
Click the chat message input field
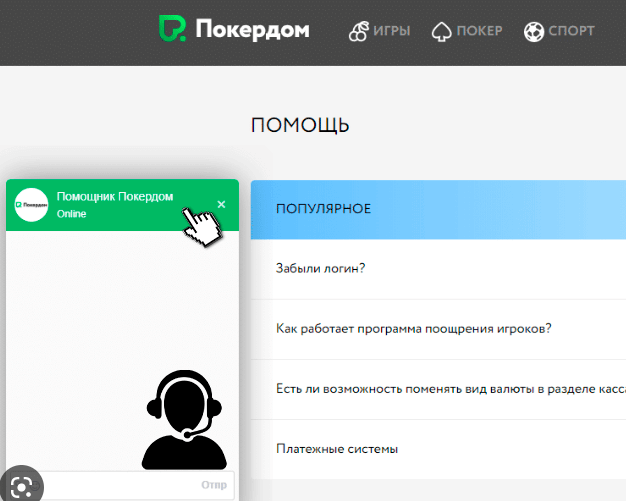pyautogui.click(x=120, y=485)
